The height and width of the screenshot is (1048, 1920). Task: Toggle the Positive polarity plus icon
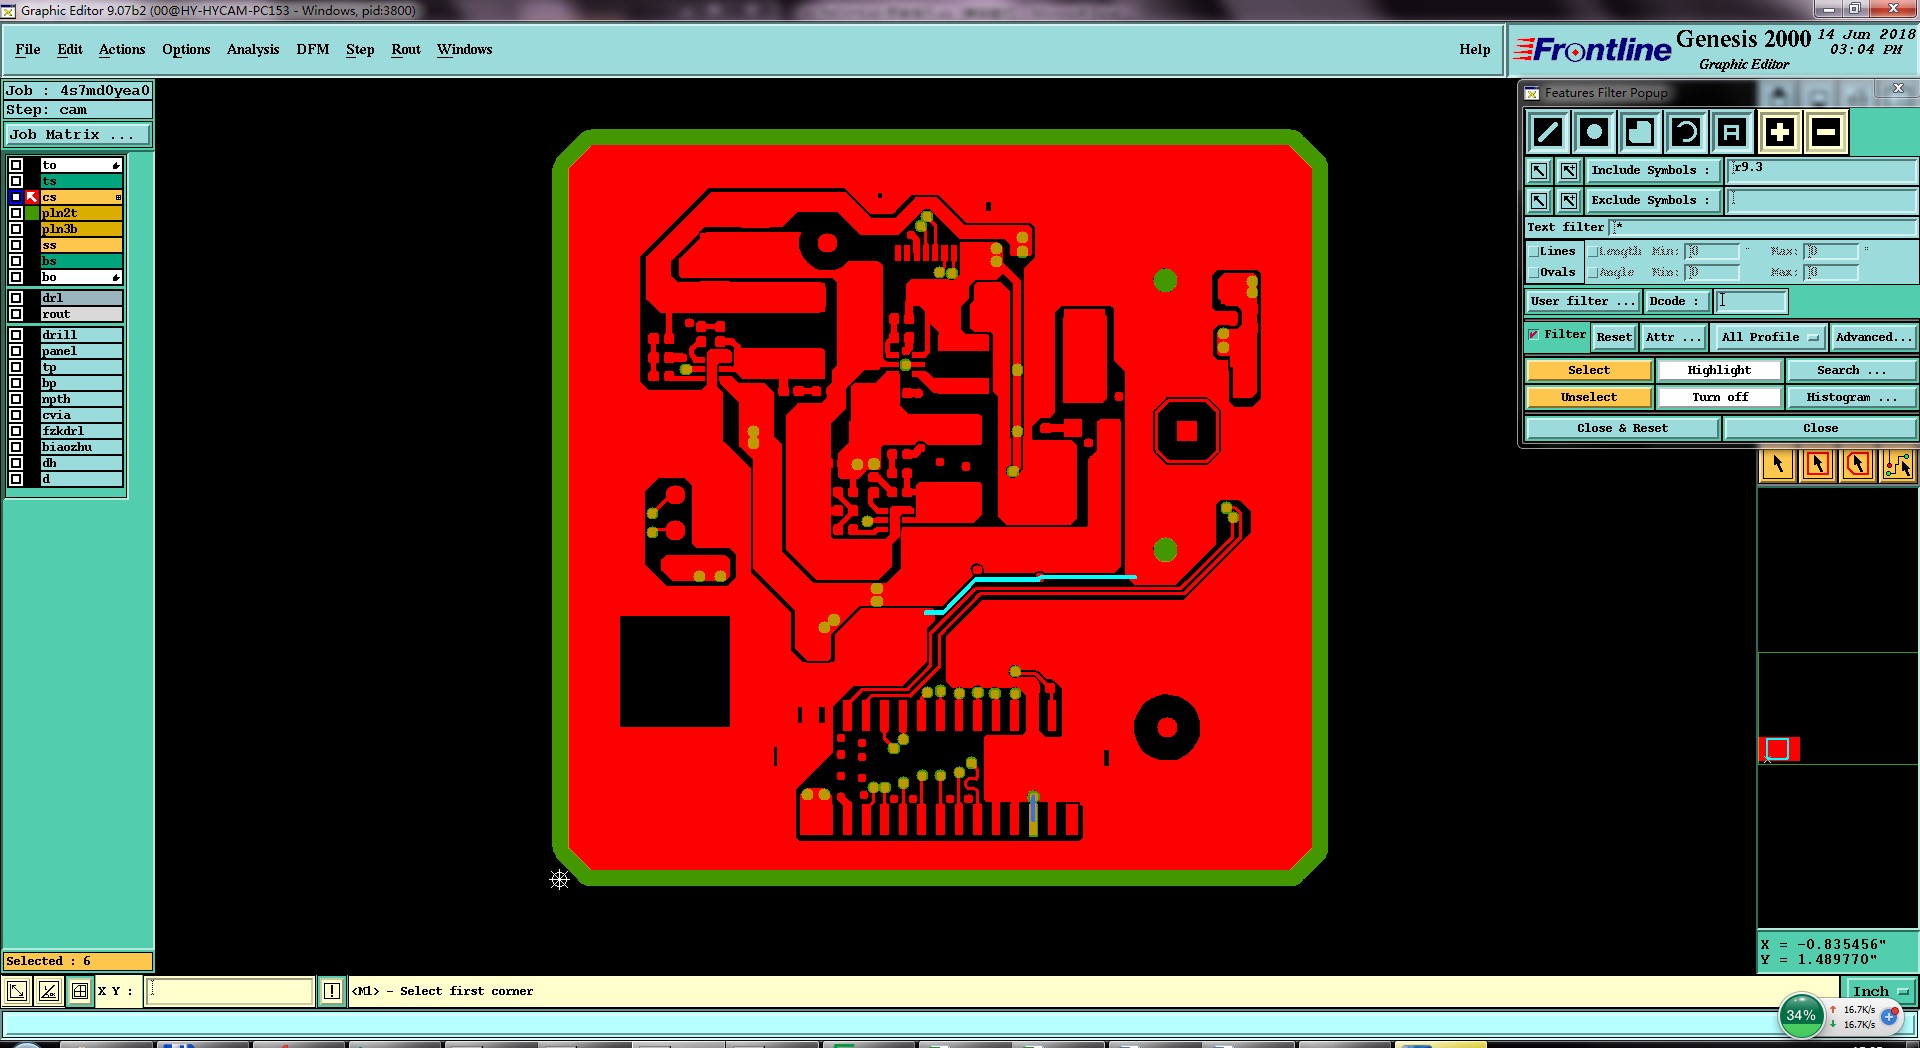pyautogui.click(x=1779, y=132)
